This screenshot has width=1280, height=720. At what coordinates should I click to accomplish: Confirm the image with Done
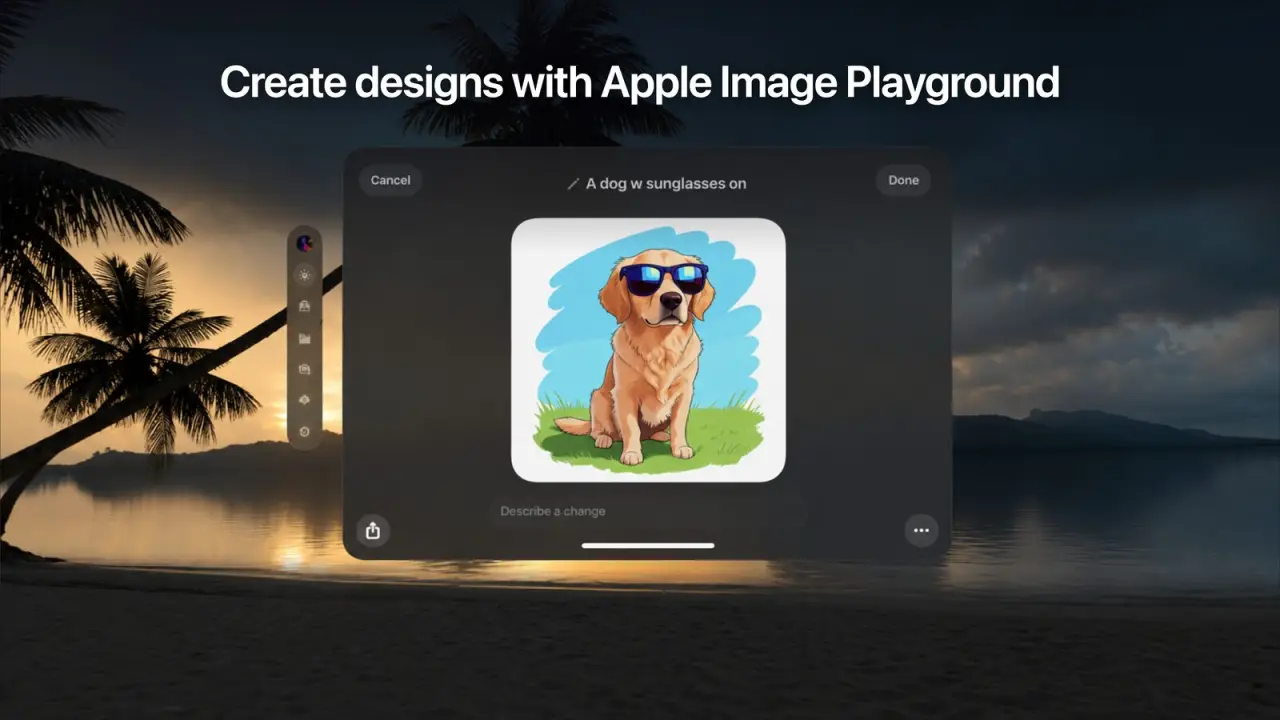tap(903, 180)
